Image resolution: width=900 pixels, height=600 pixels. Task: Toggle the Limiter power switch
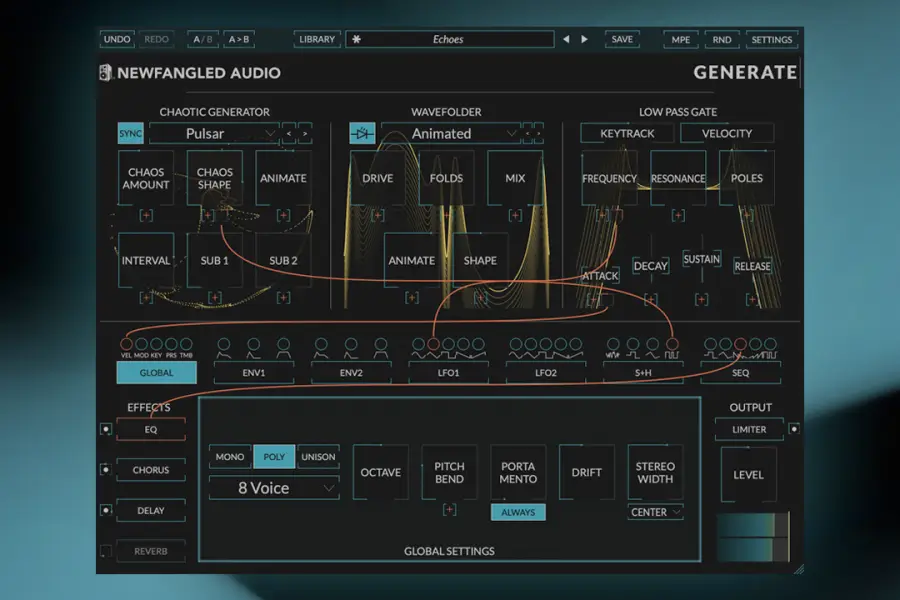click(x=794, y=429)
